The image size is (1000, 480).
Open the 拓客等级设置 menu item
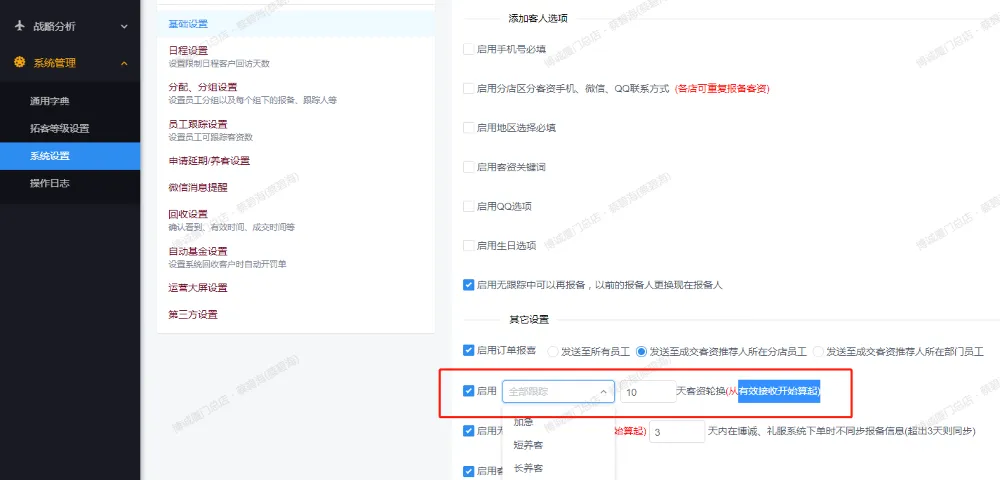tap(59, 128)
